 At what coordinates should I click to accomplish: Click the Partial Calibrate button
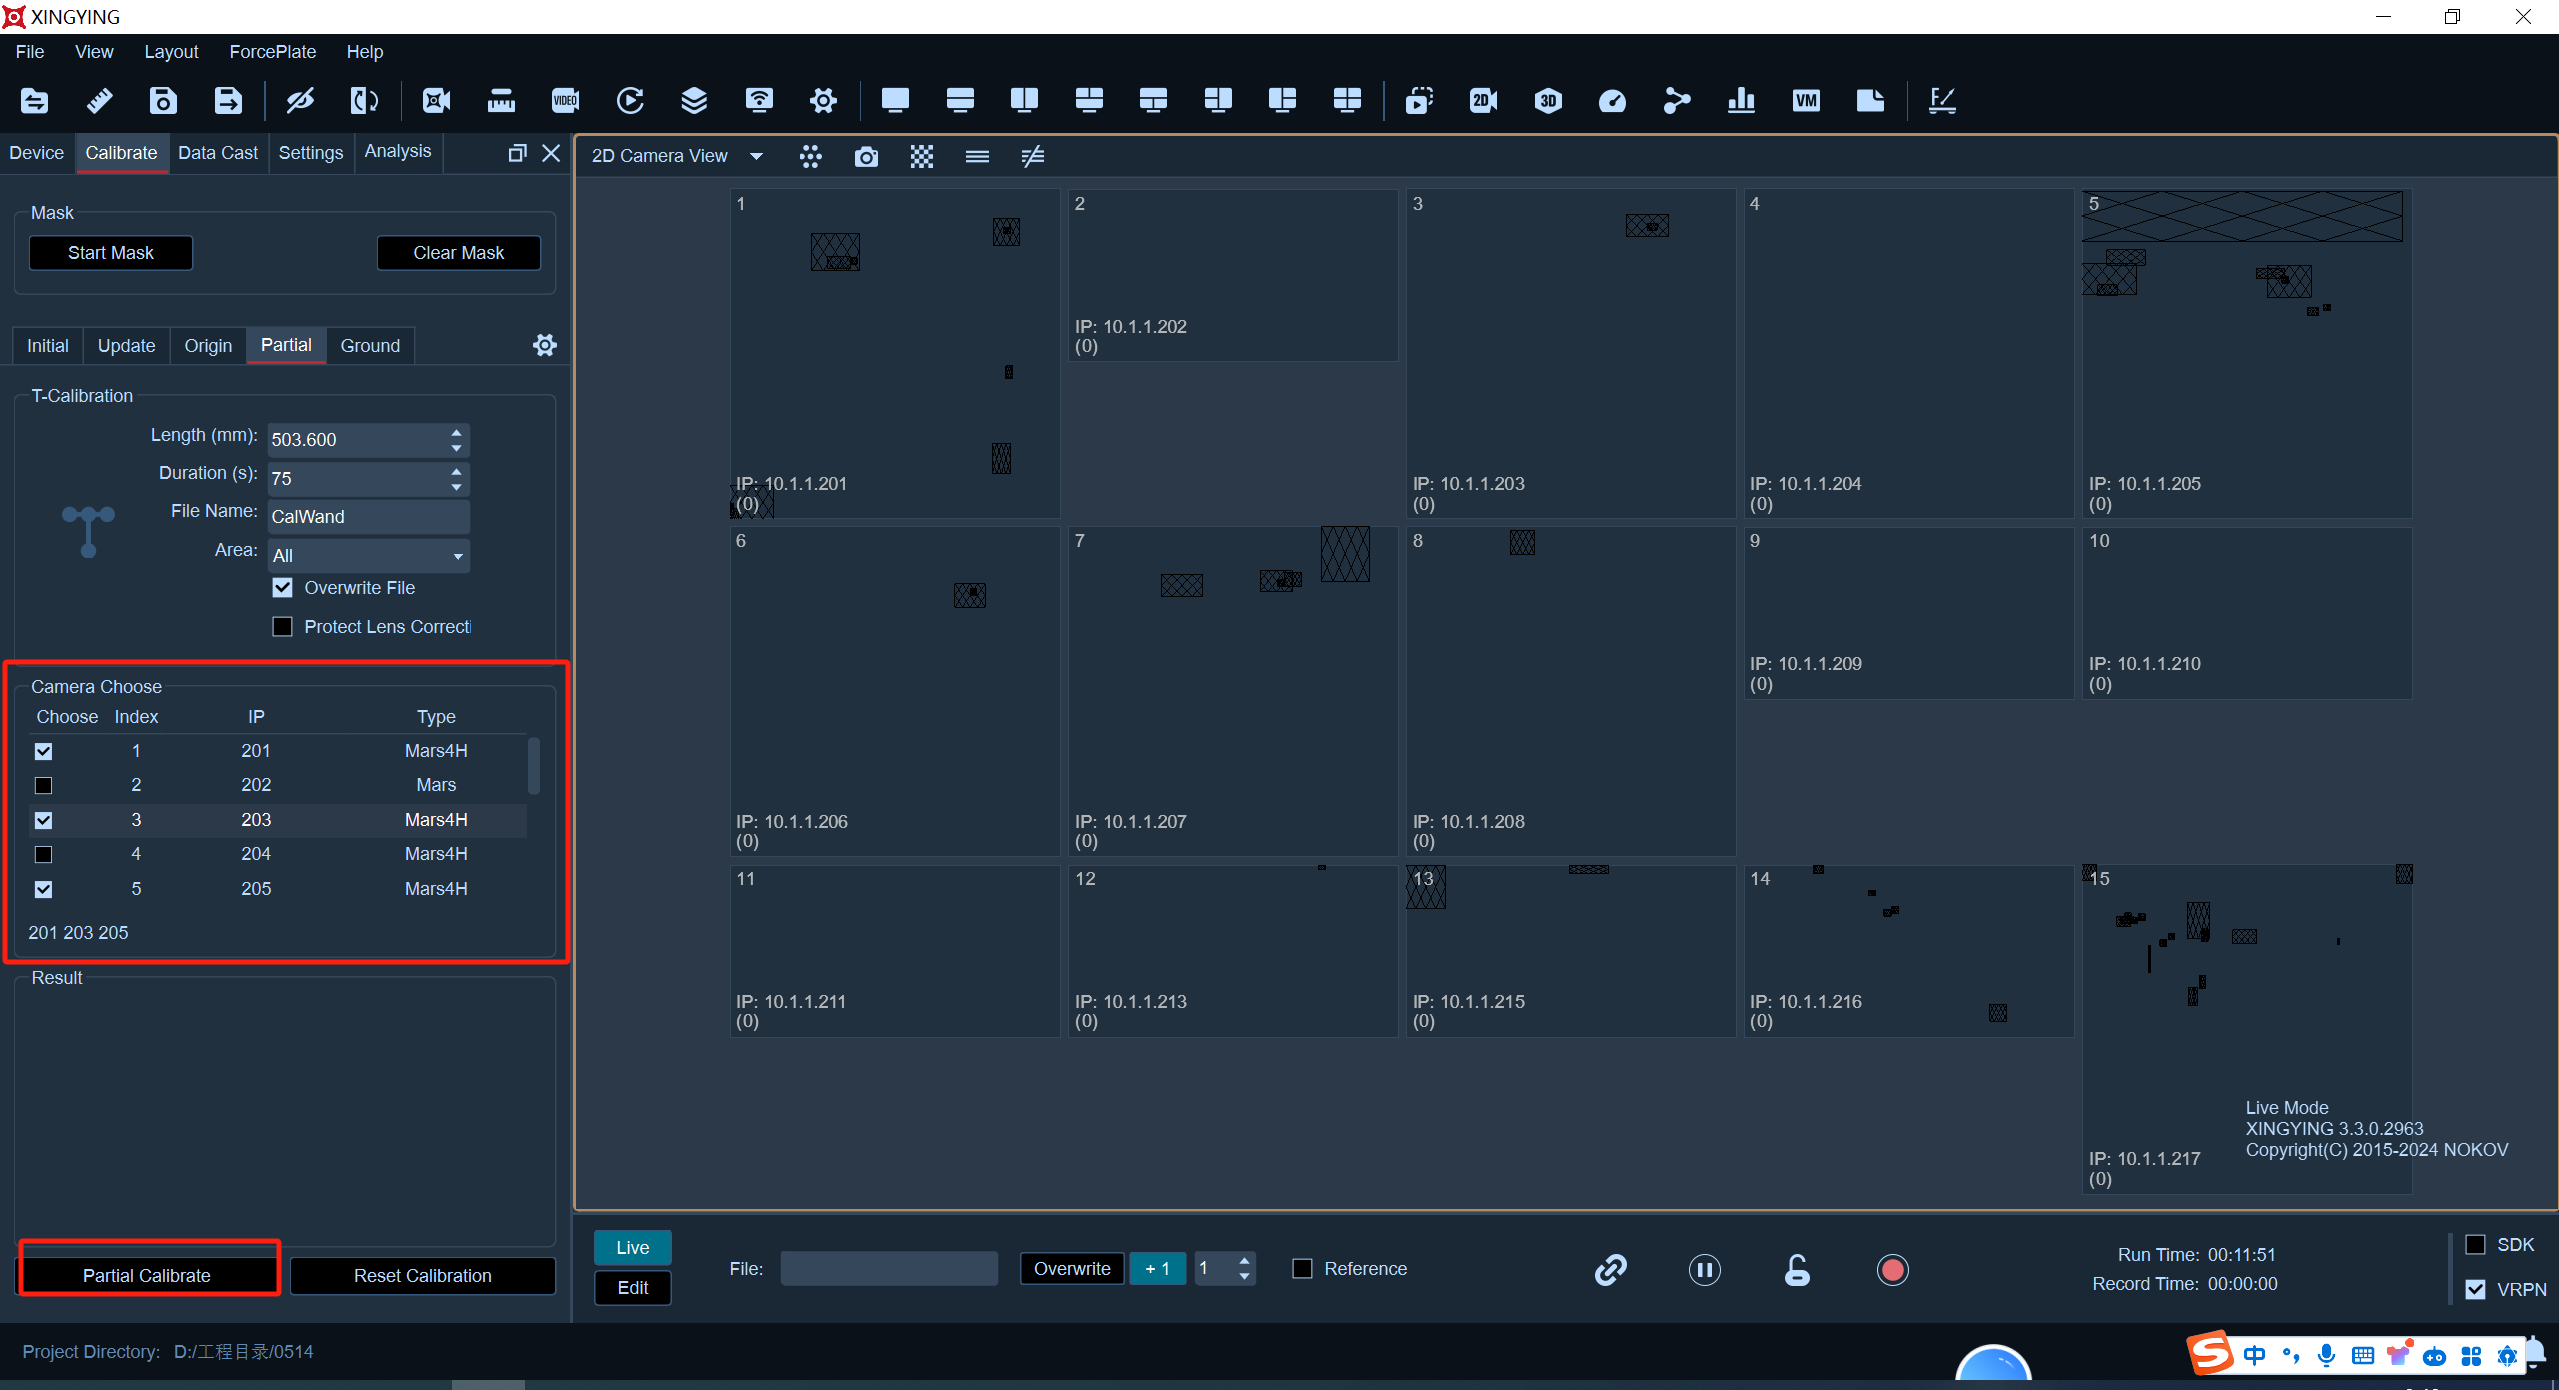click(x=147, y=1275)
